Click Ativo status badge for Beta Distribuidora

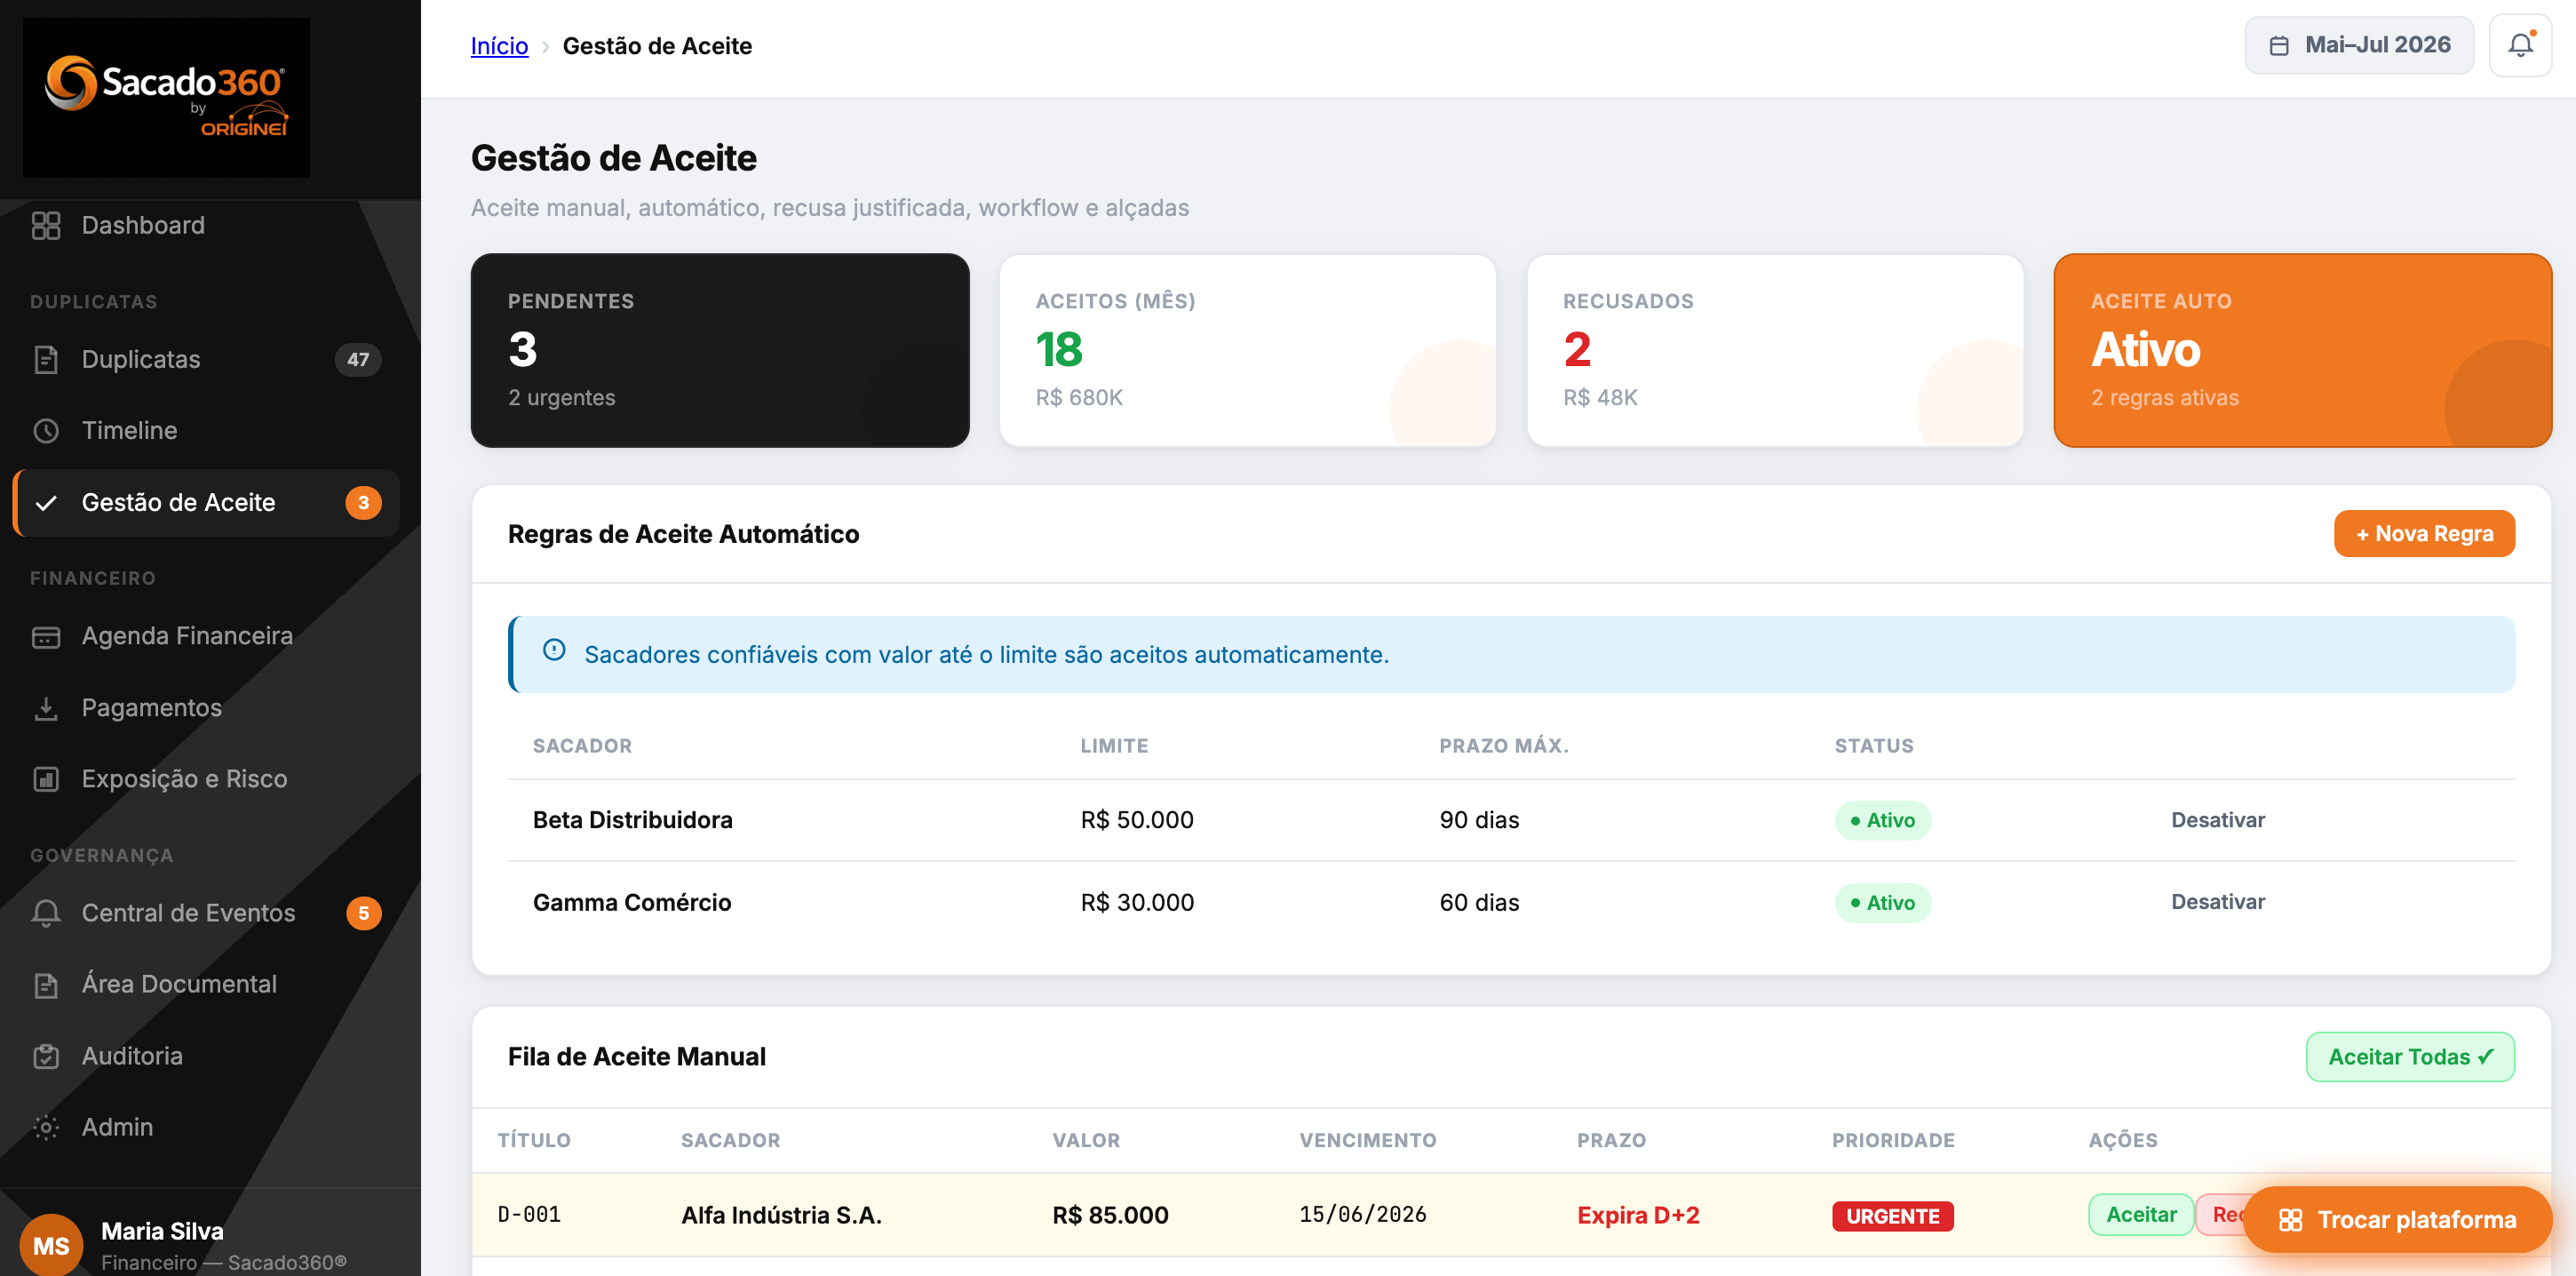coord(1883,820)
